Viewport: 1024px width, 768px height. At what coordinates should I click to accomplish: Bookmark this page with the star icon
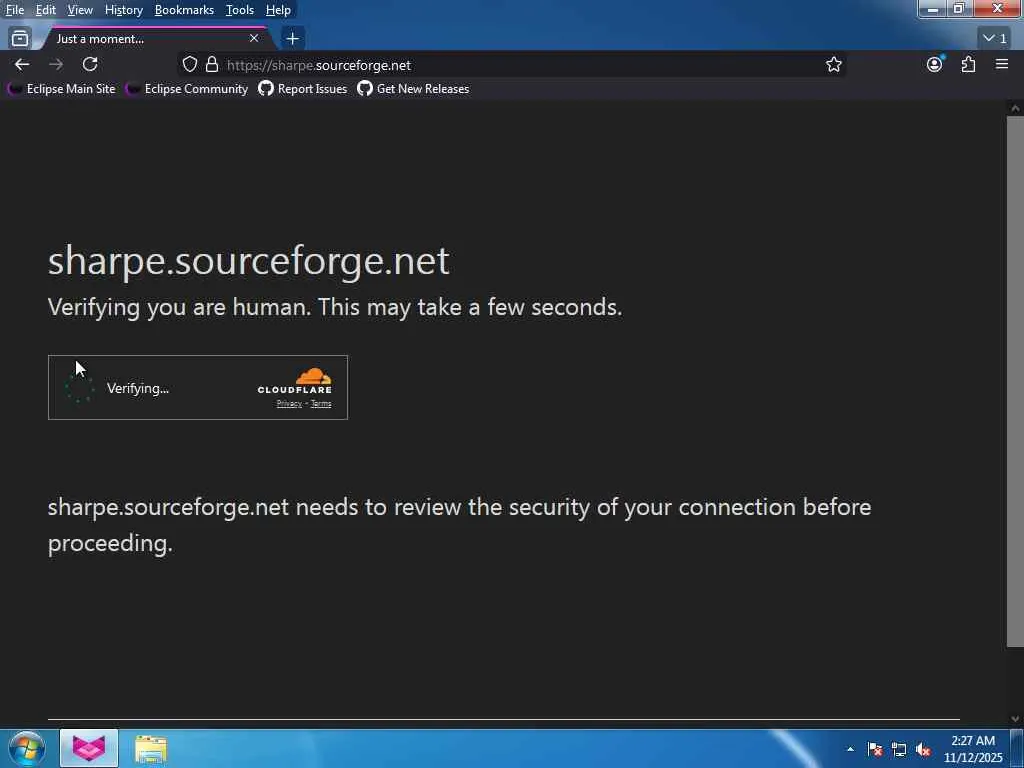[834, 64]
